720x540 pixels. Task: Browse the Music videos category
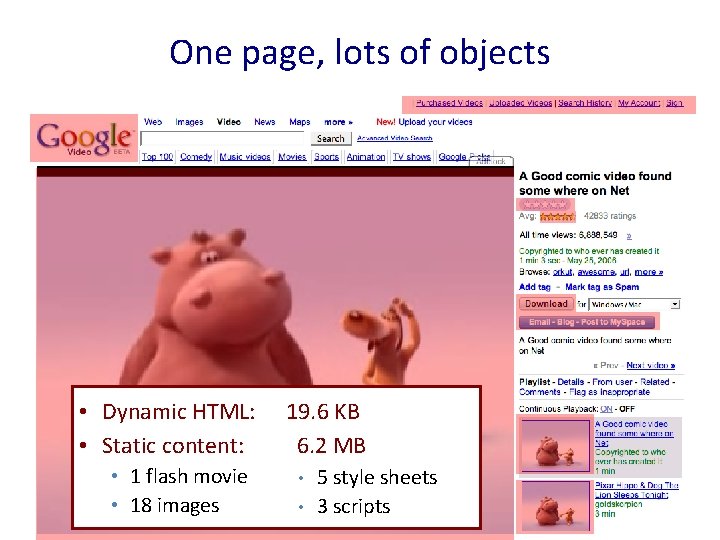pyautogui.click(x=245, y=157)
